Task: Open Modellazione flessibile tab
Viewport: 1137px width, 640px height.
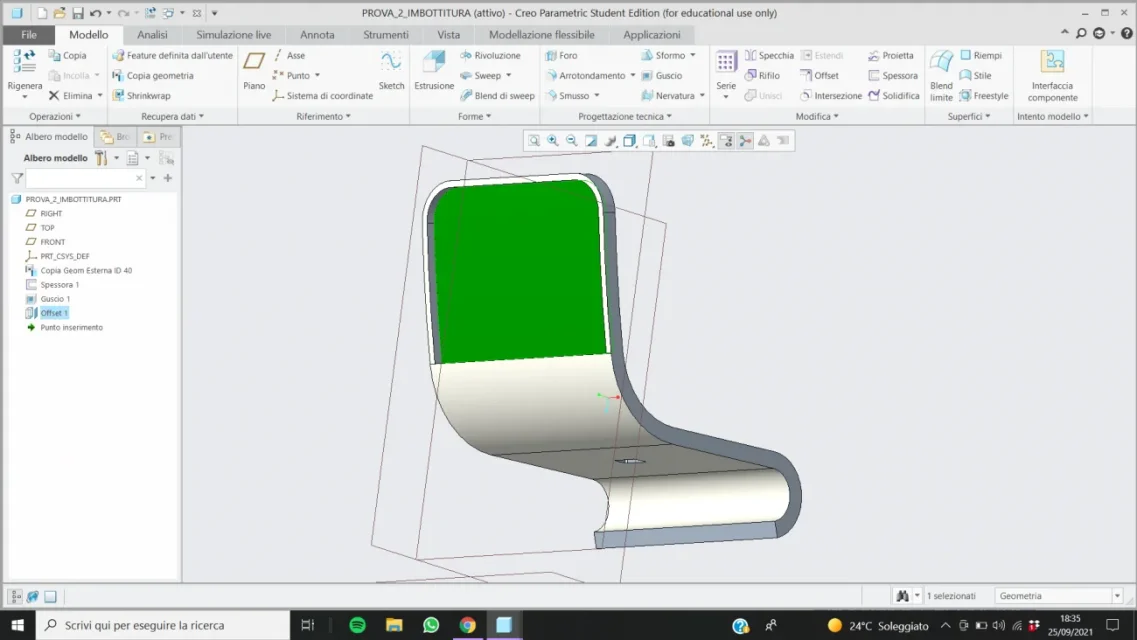Action: [x=542, y=35]
